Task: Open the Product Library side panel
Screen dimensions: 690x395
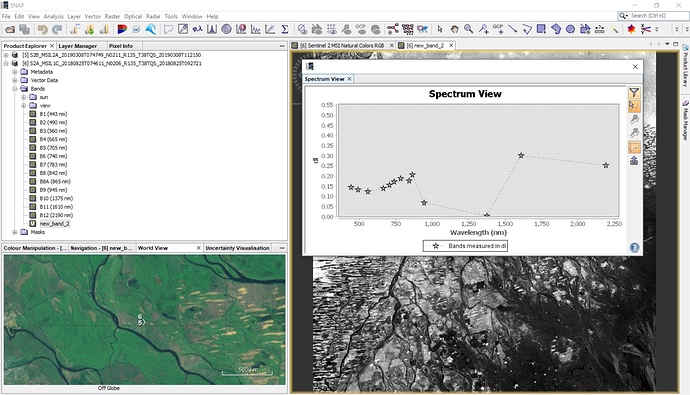Action: click(x=685, y=65)
